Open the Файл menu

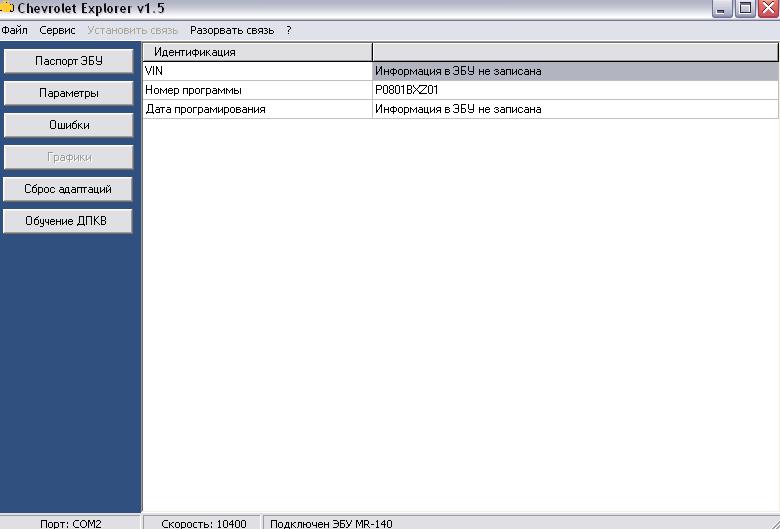coord(14,30)
